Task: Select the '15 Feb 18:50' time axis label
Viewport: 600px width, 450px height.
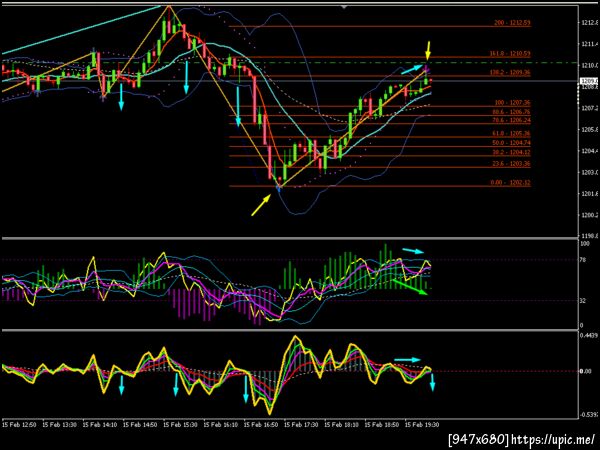Action: point(382,424)
